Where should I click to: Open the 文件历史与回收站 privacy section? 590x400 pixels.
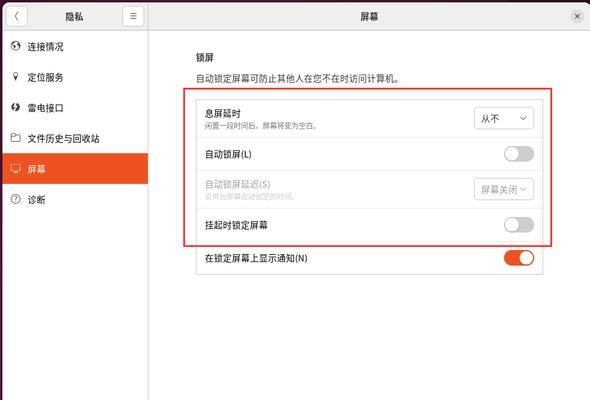pos(75,138)
